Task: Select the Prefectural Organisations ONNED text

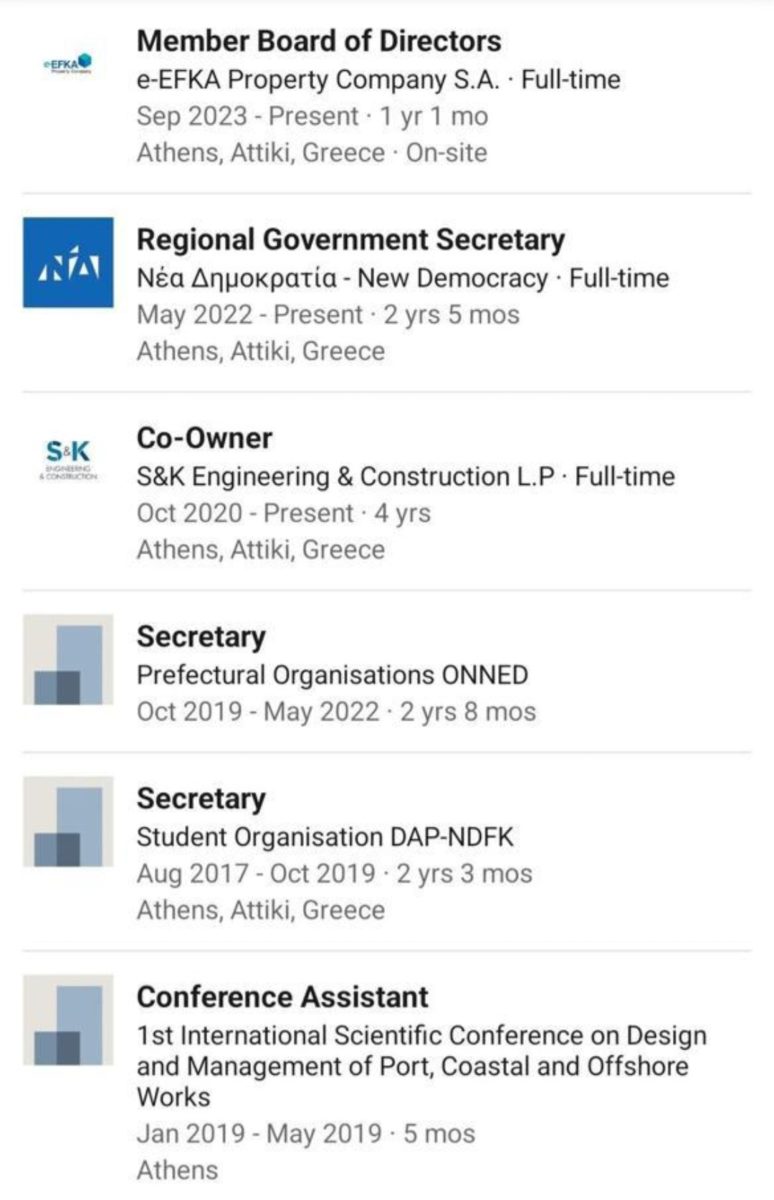Action: (x=332, y=675)
